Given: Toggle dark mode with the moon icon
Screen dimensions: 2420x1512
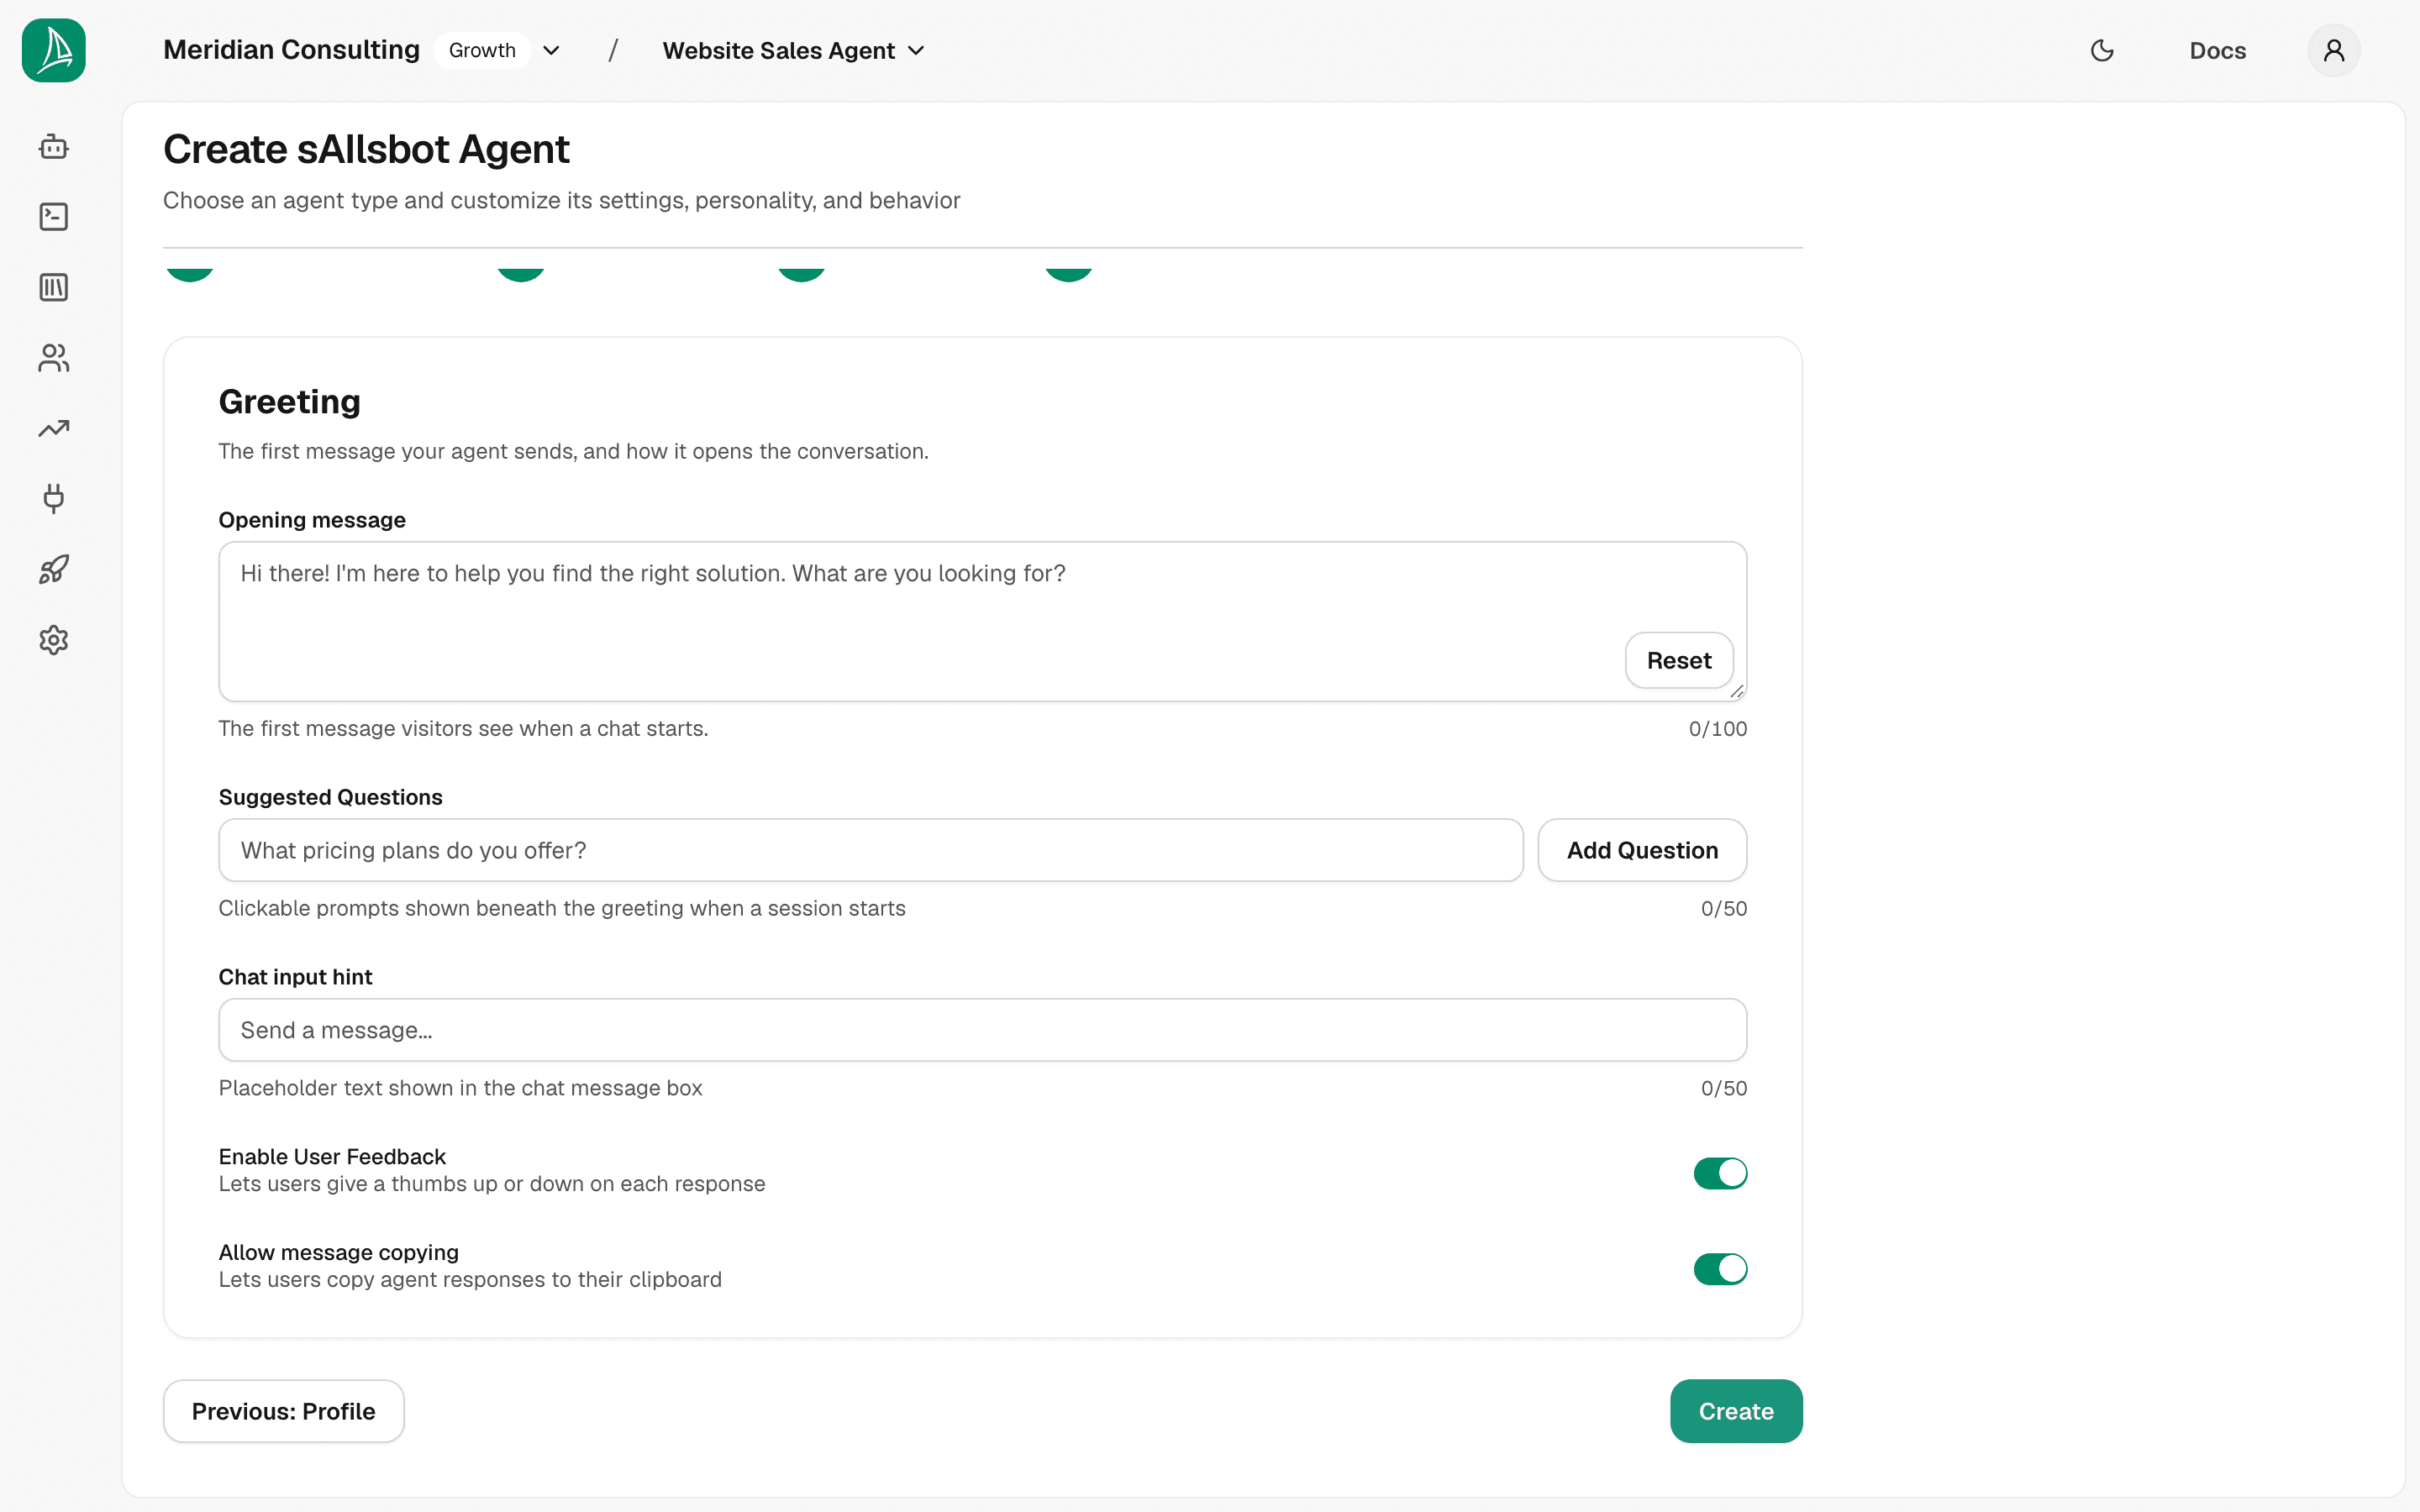Looking at the screenshot, I should click(2102, 50).
